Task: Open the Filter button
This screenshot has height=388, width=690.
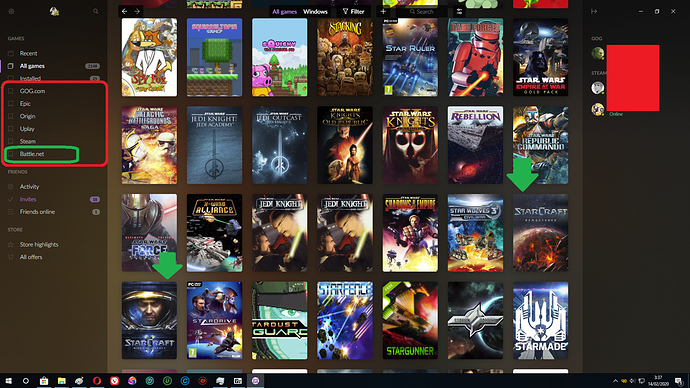Action: pos(353,12)
